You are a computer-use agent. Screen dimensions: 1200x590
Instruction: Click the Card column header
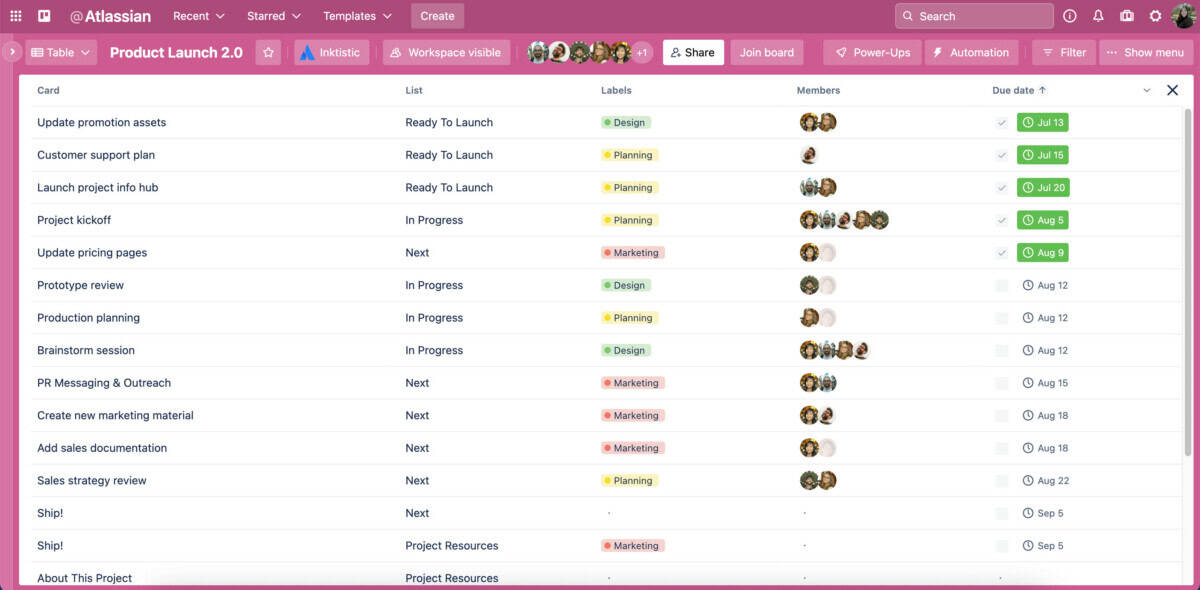(x=48, y=90)
